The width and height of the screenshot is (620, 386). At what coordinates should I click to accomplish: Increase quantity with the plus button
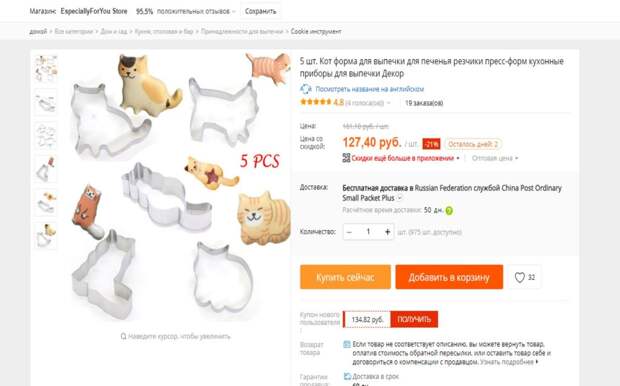[x=388, y=232]
